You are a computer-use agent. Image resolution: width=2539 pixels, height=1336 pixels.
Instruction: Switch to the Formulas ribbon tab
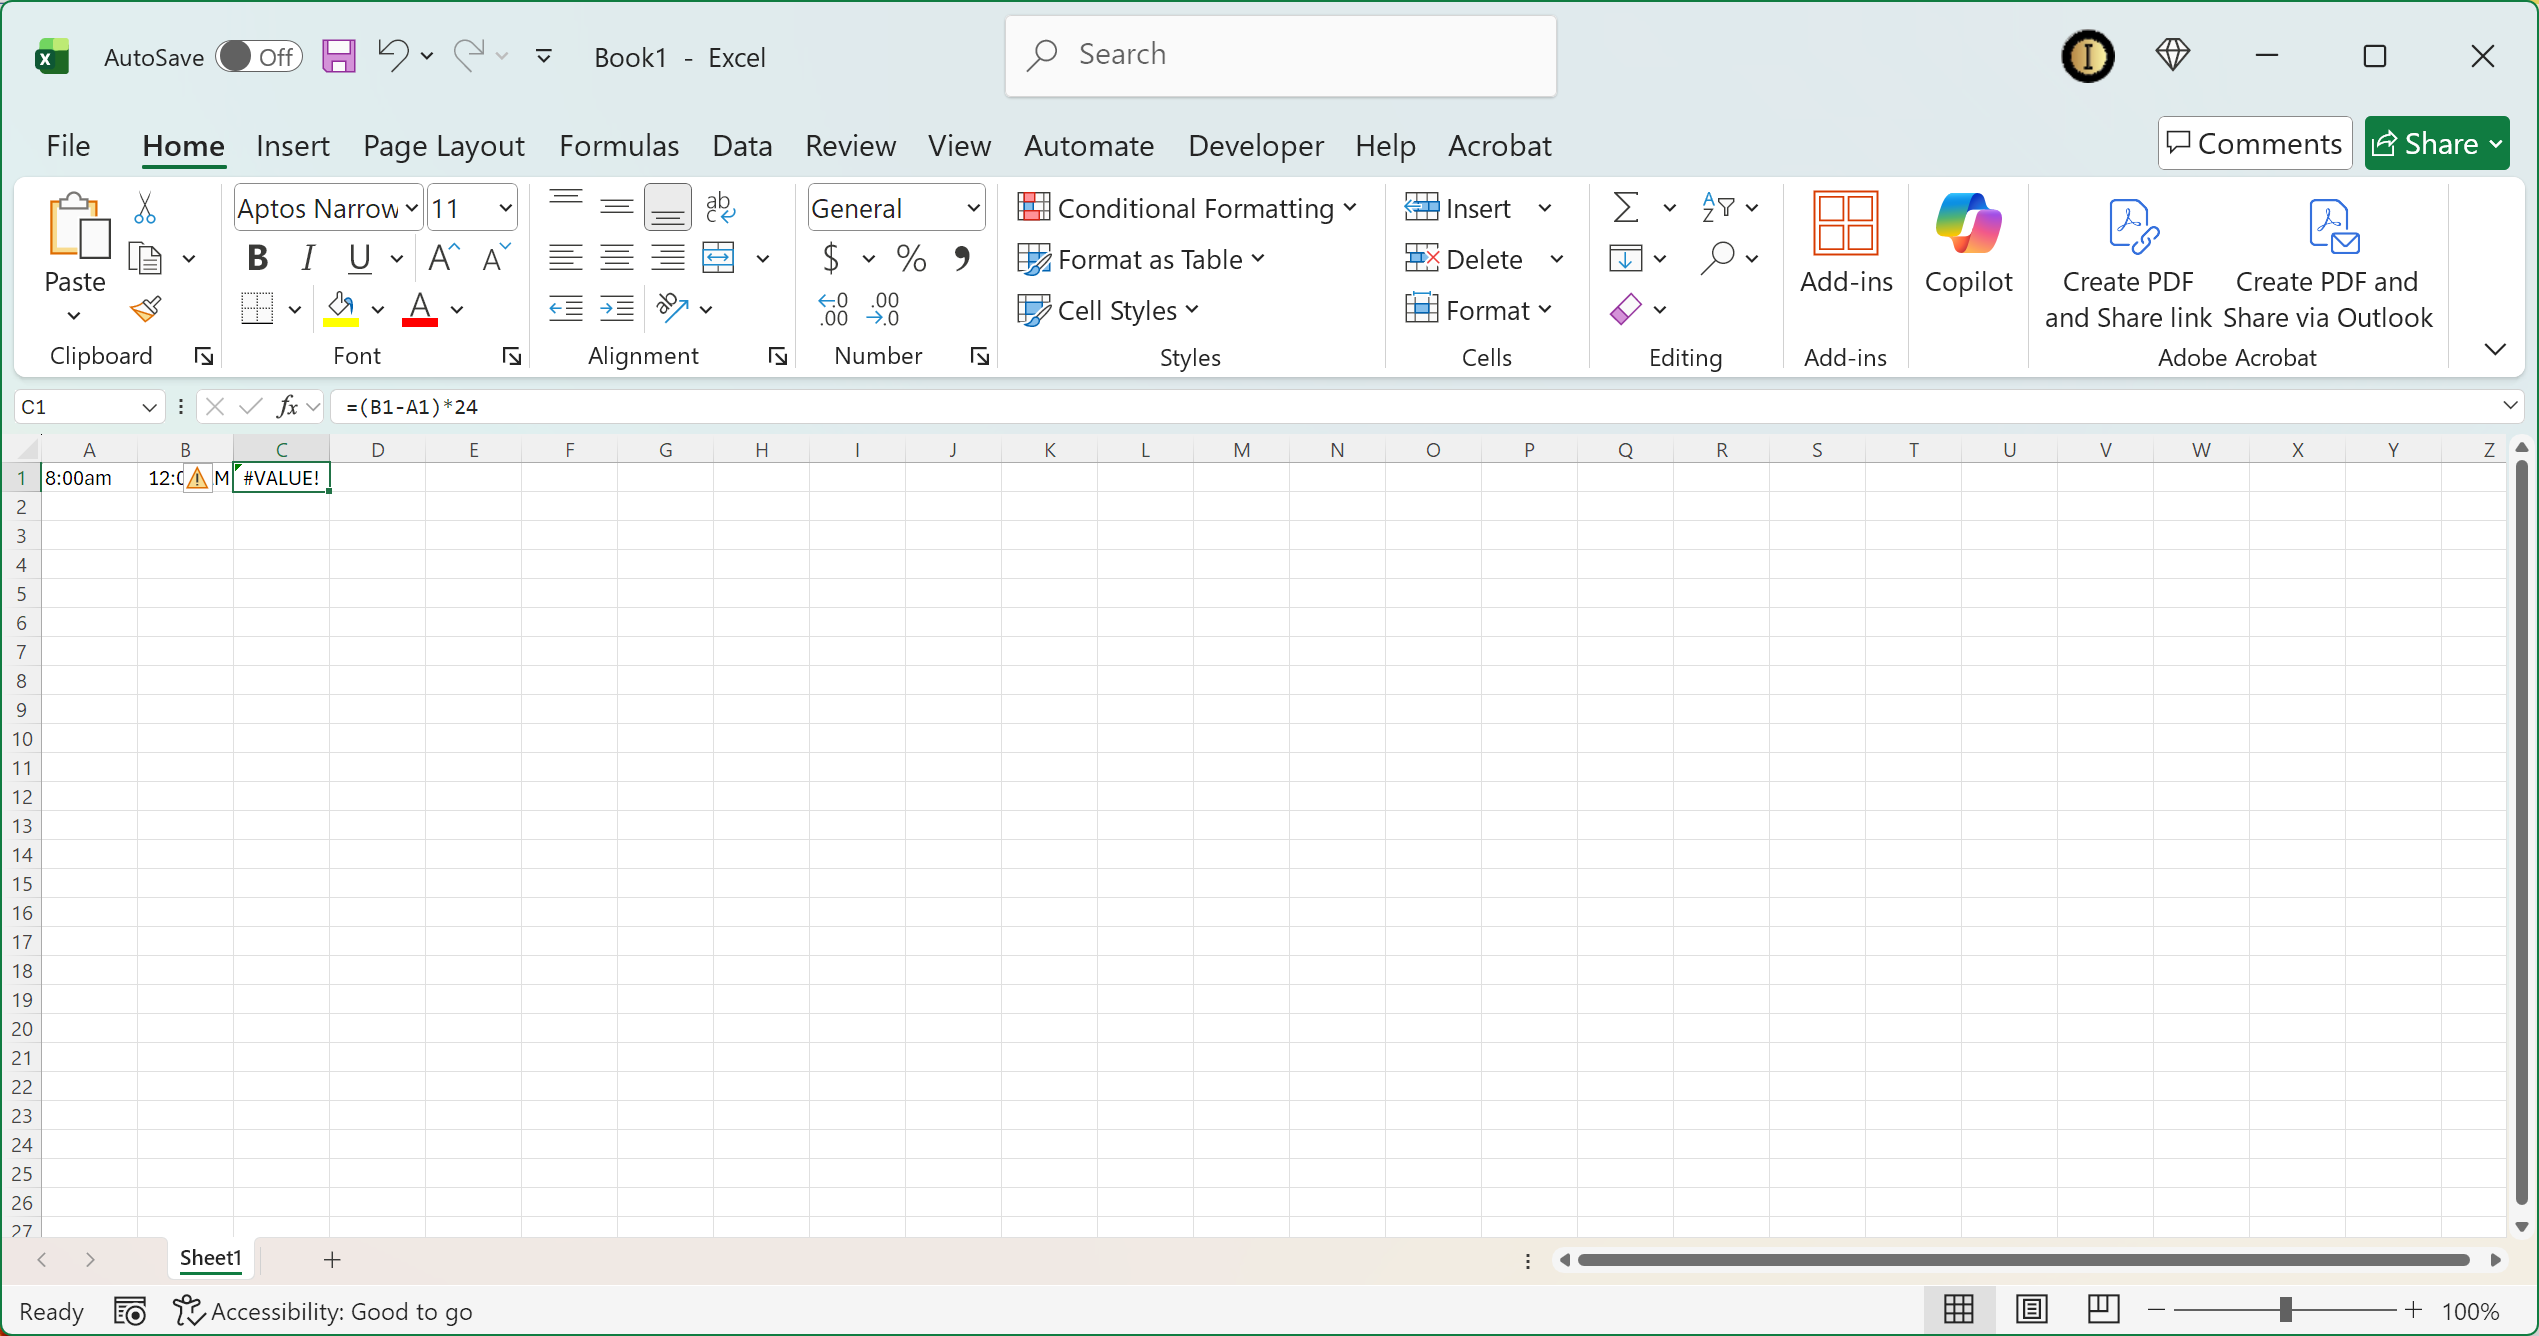click(618, 145)
